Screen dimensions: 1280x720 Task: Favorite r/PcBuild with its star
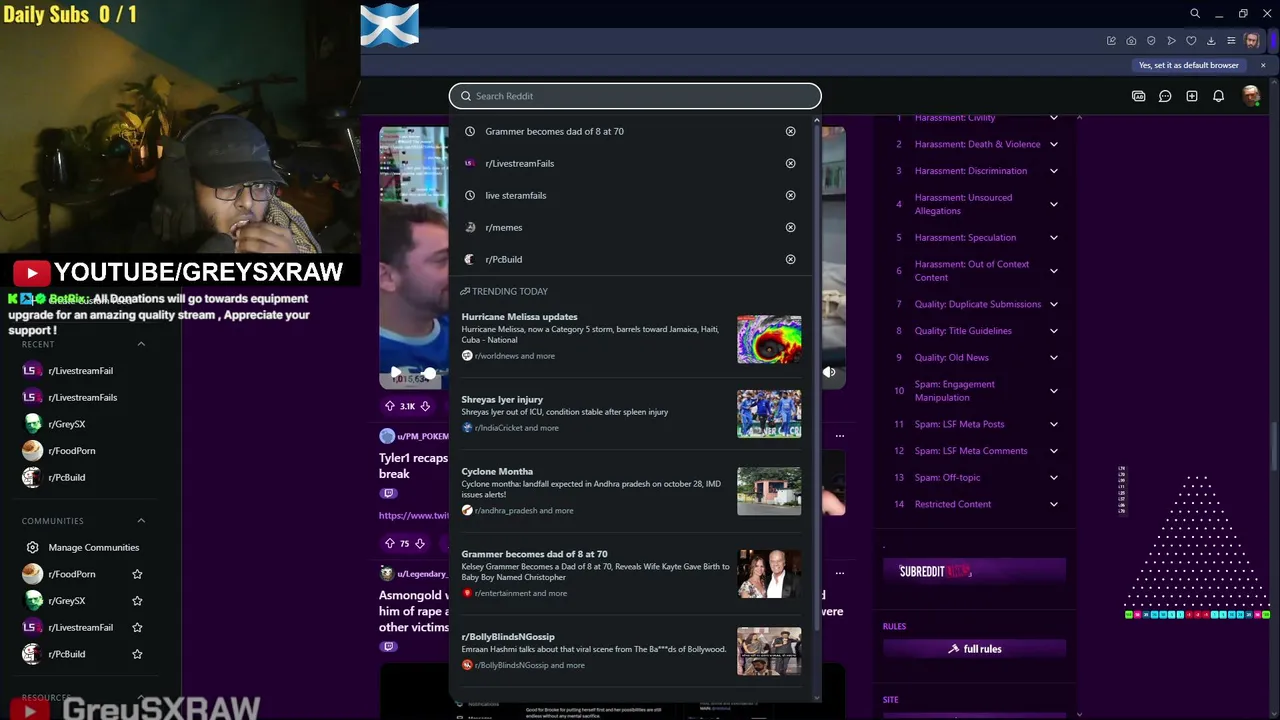(137, 654)
